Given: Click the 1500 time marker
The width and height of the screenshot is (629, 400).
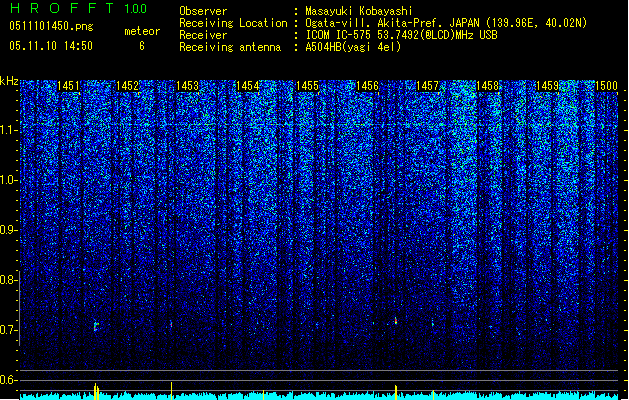Looking at the screenshot, I should [x=607, y=86].
